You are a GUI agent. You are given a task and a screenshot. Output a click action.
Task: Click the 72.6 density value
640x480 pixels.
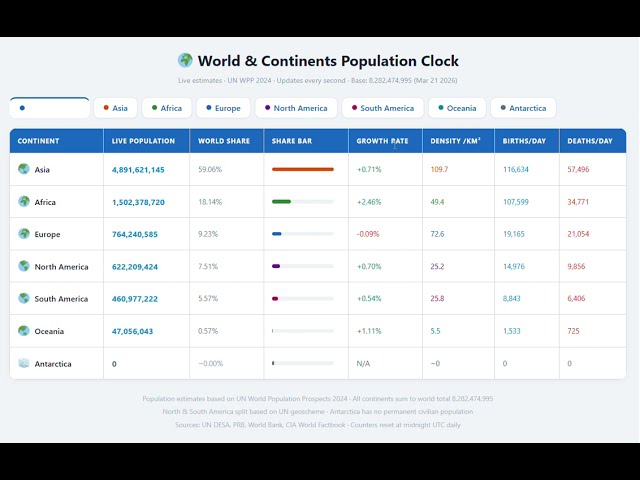pyautogui.click(x=437, y=234)
